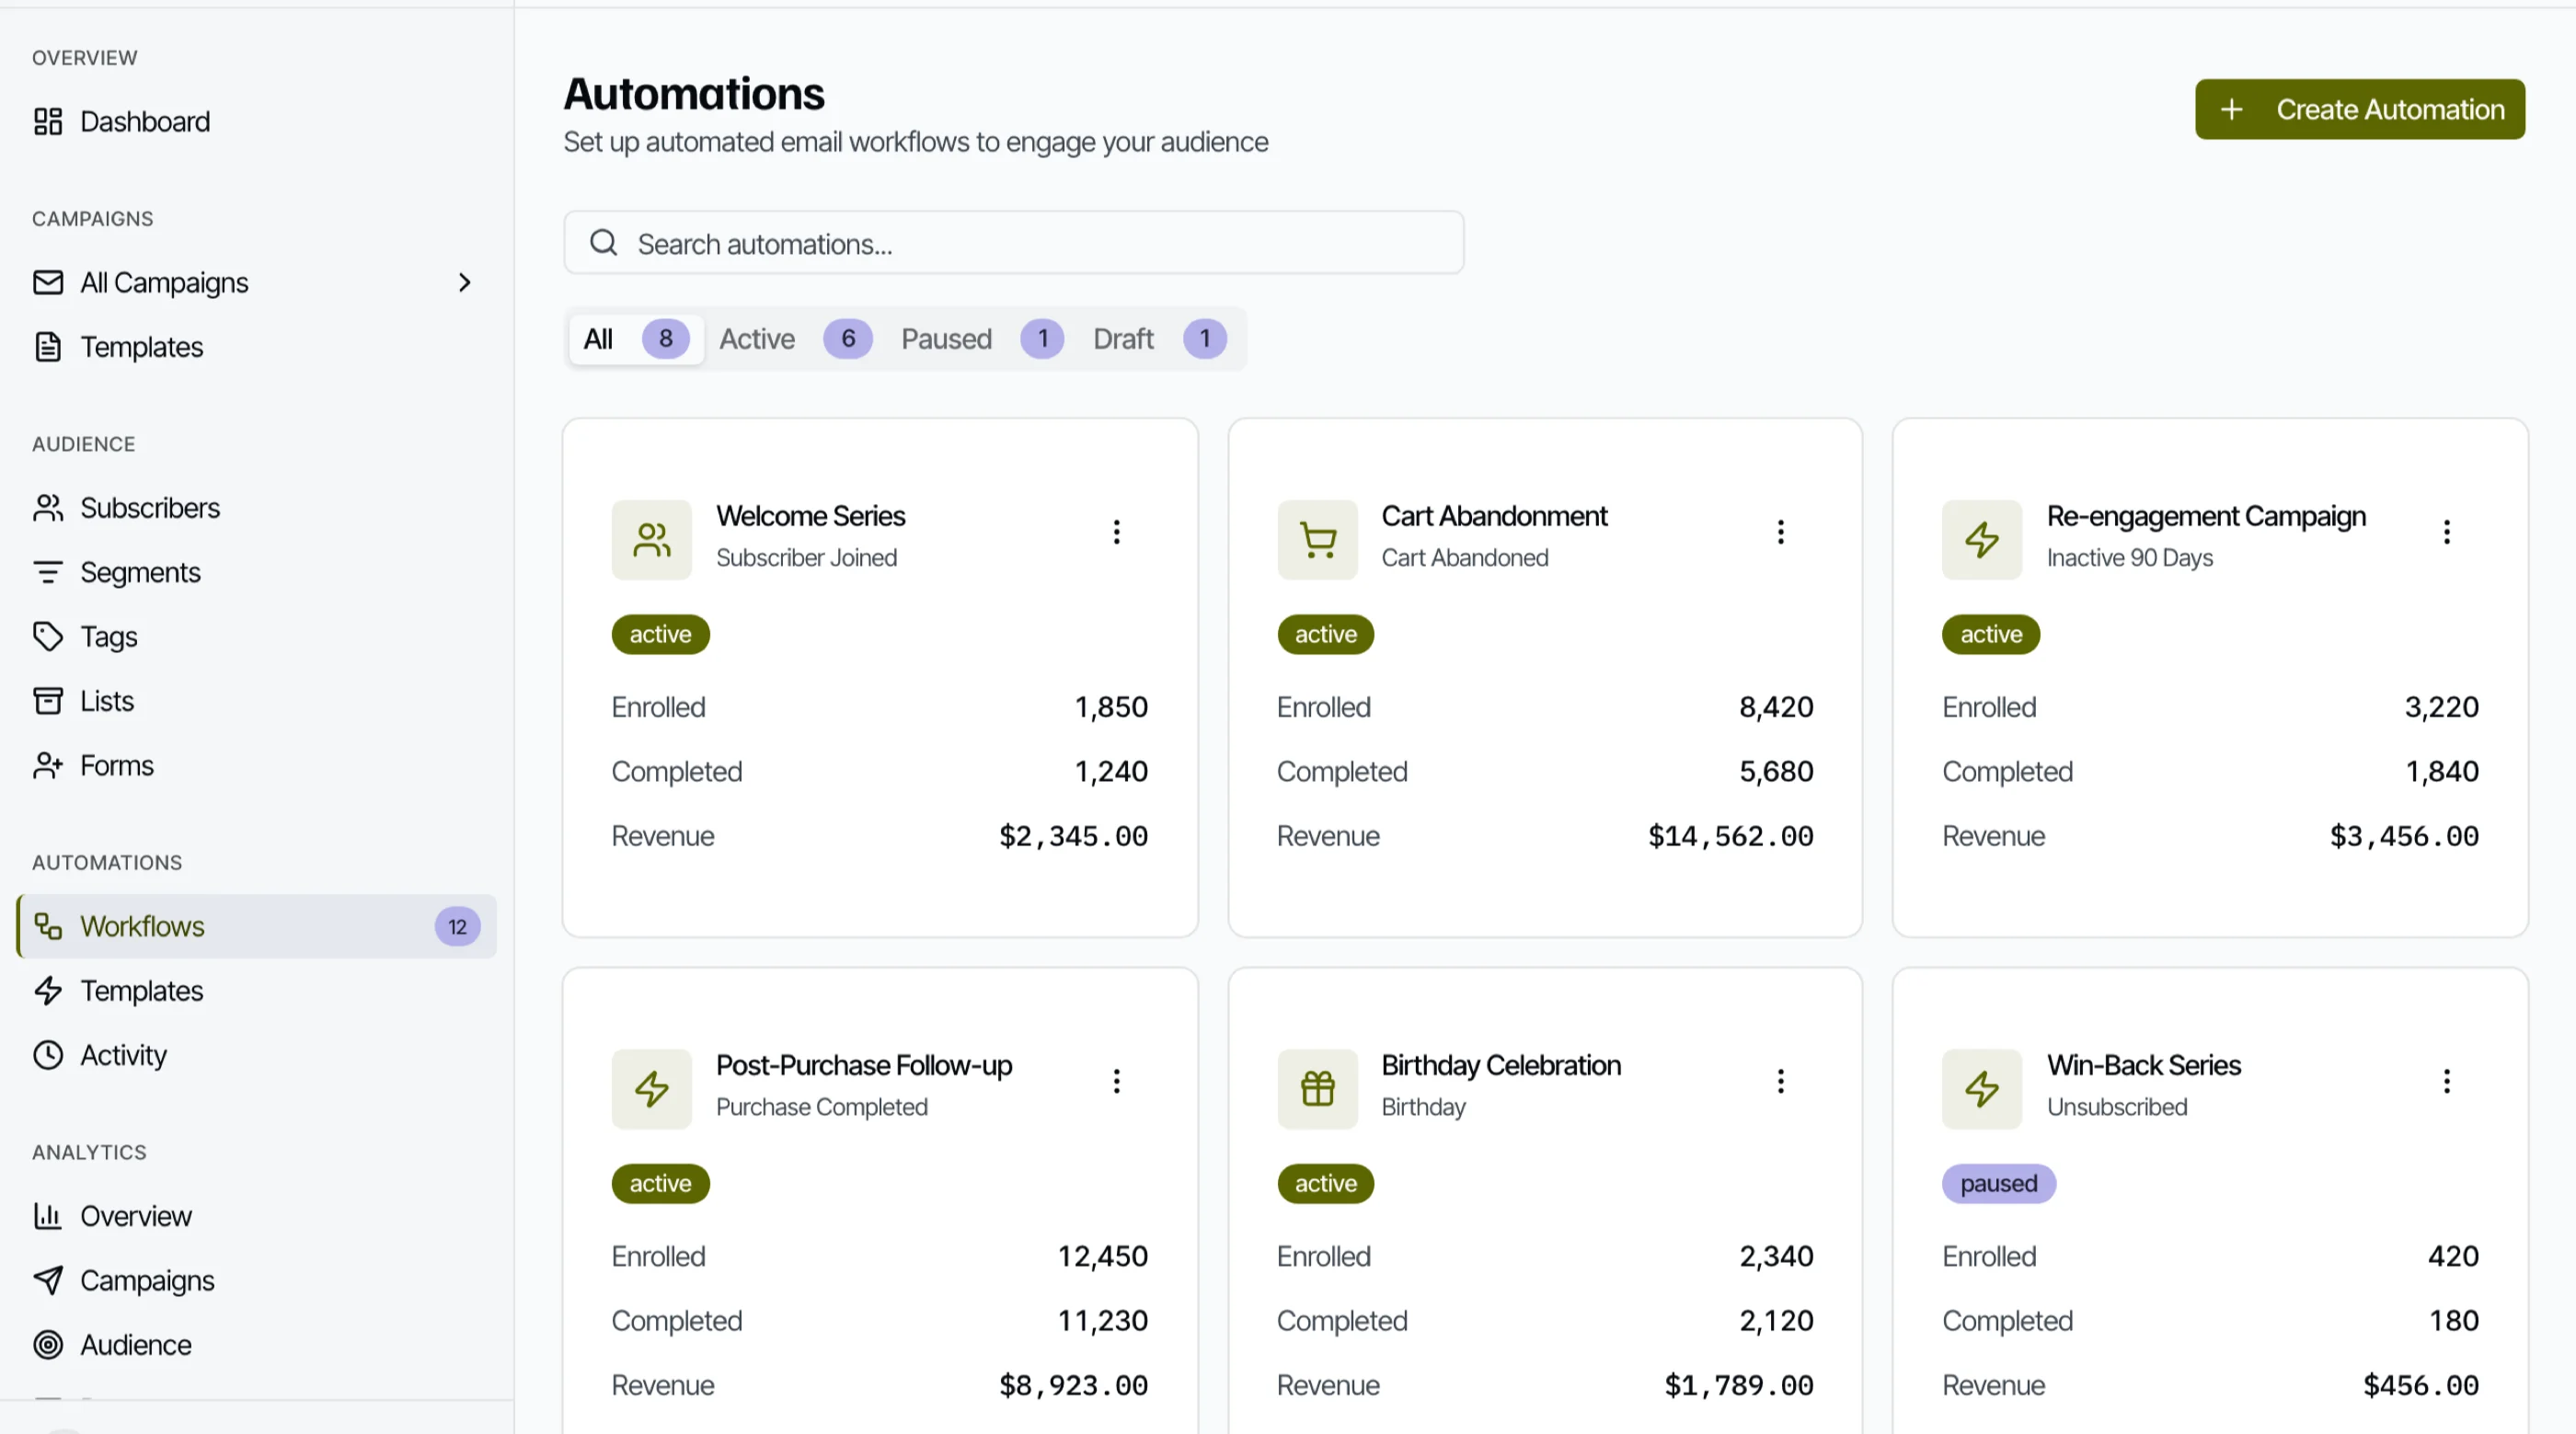Screen dimensions: 2576x1434
Task: Click the Re-engagement Campaign lightning icon
Action: coord(1982,540)
